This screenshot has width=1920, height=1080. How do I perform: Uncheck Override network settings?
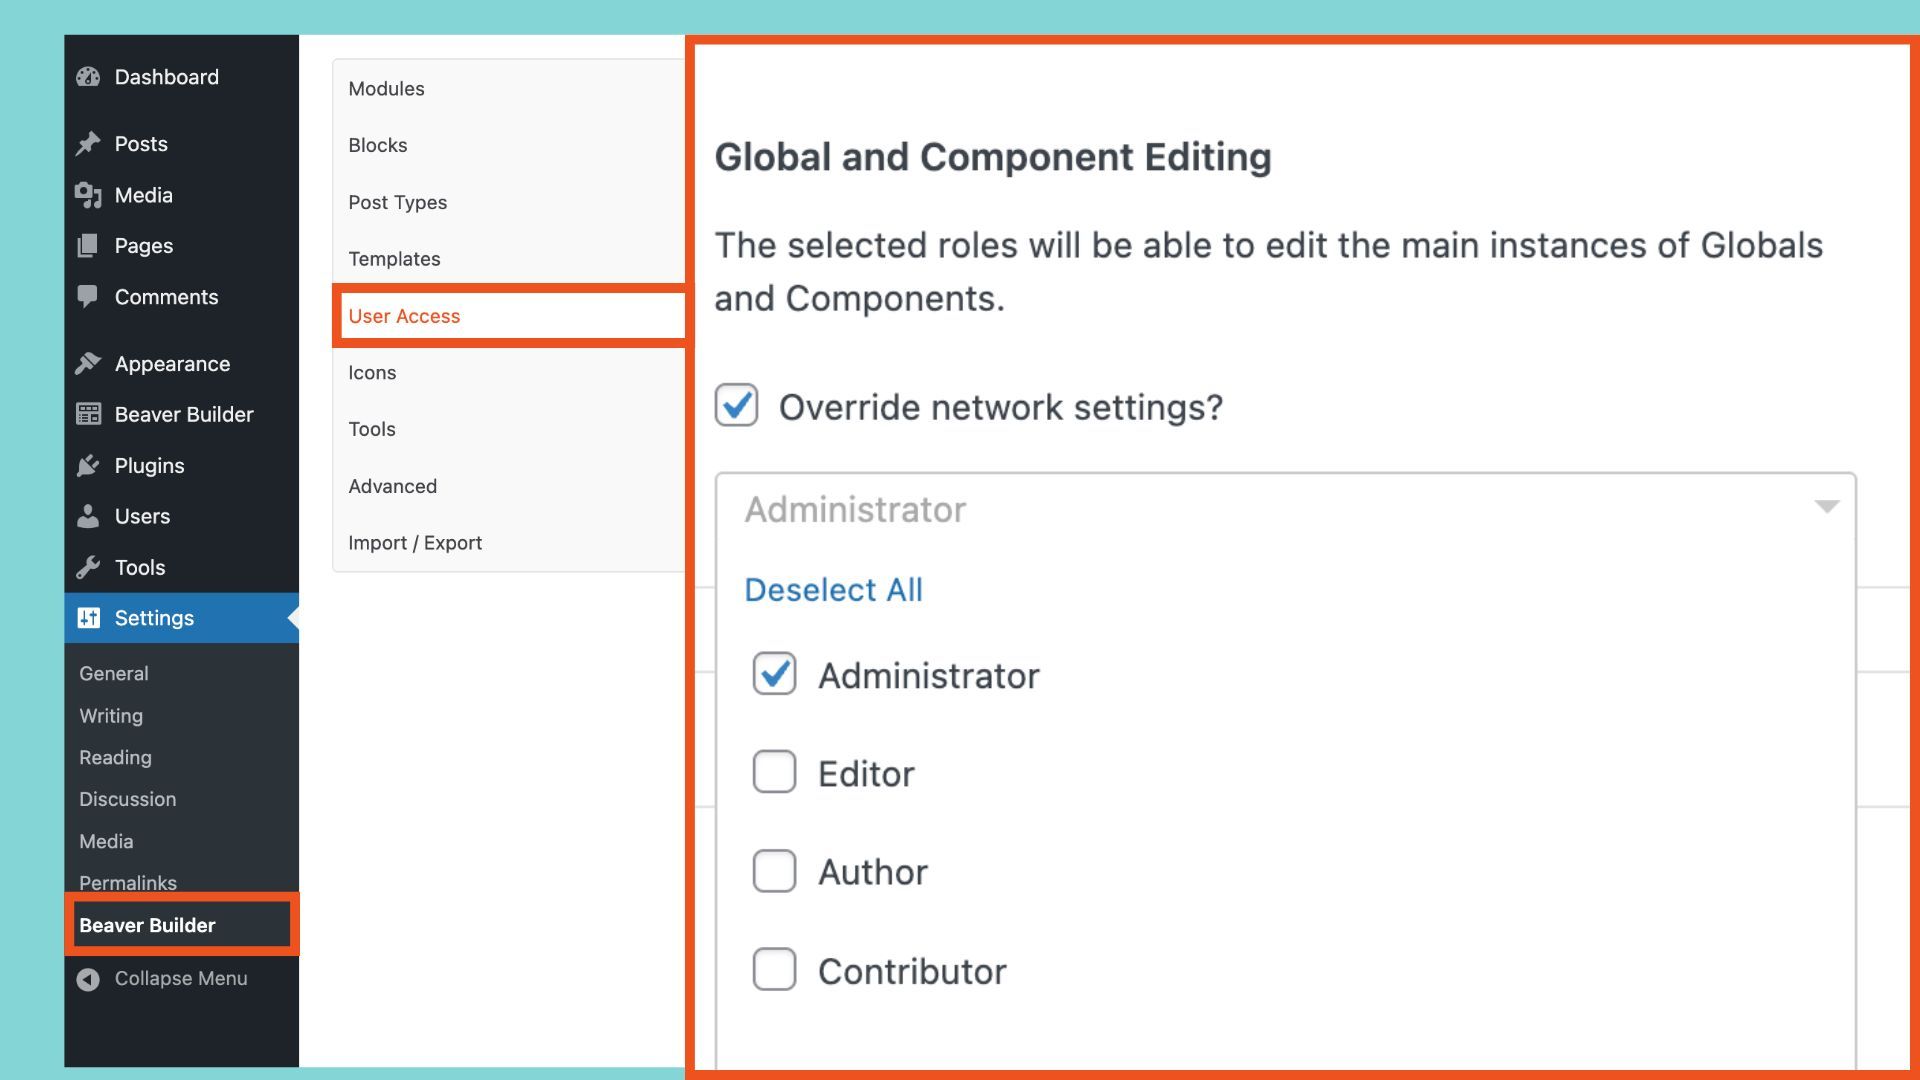[x=735, y=406]
